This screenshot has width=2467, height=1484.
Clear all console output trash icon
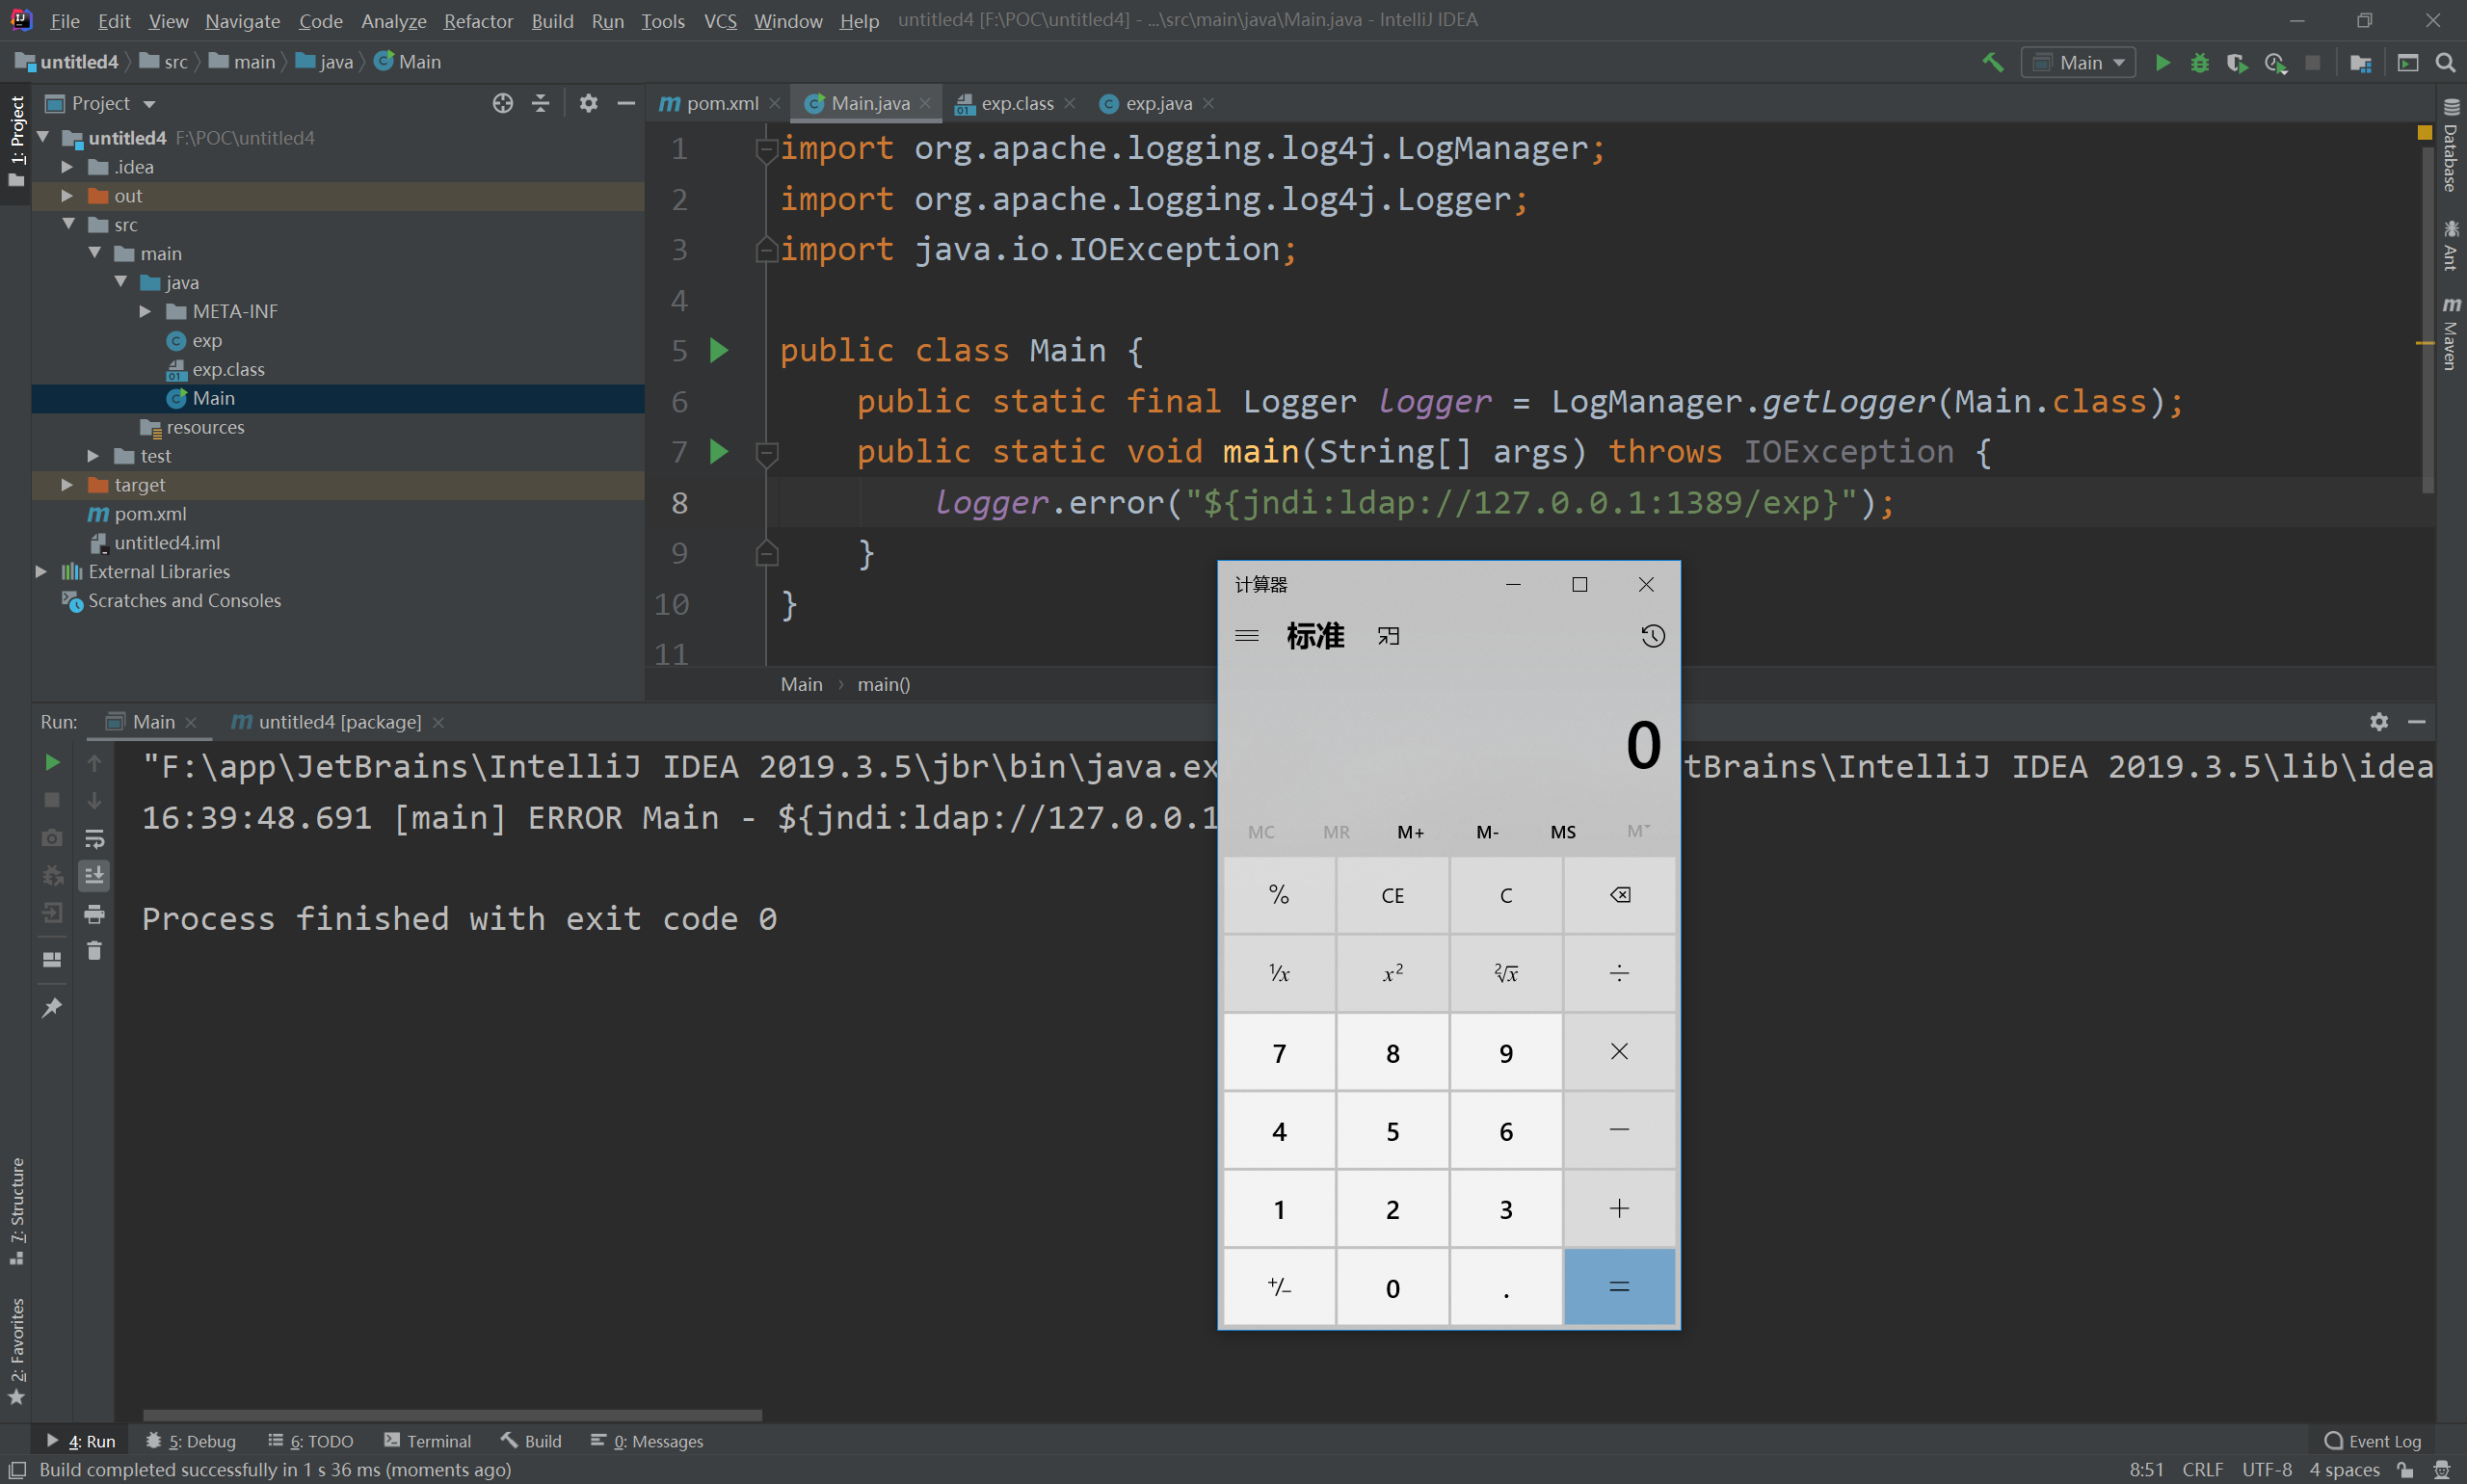[x=94, y=950]
